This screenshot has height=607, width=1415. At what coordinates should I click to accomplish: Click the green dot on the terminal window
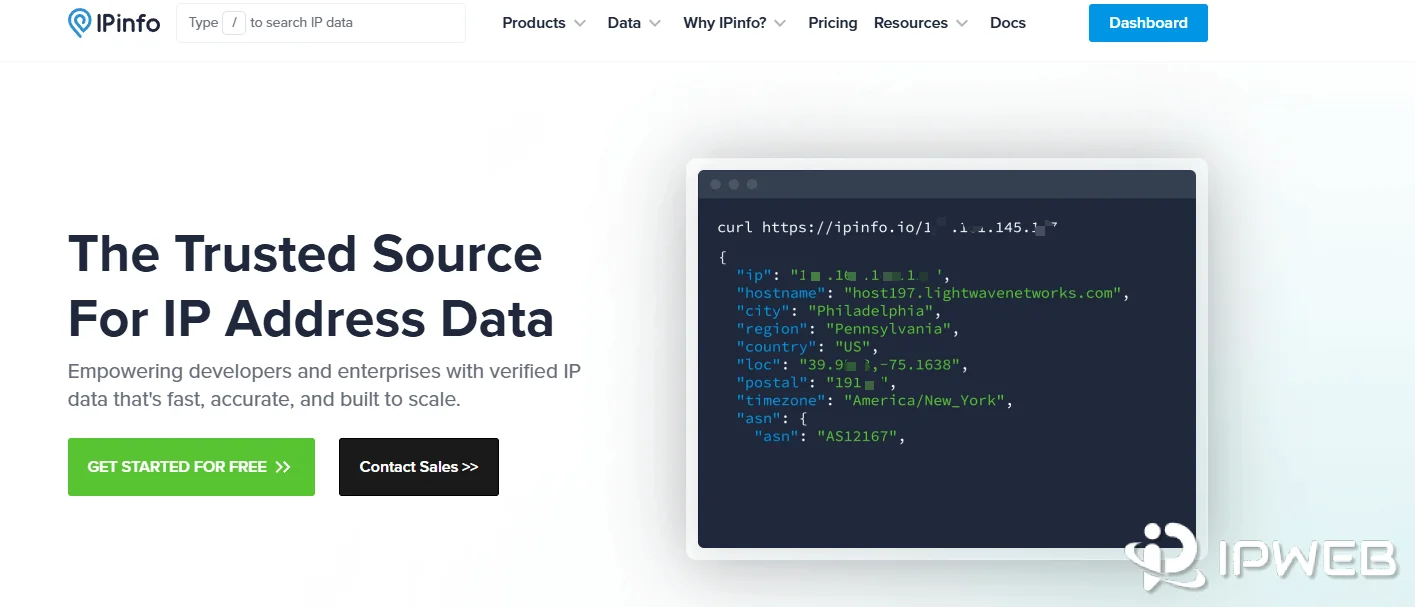point(751,184)
